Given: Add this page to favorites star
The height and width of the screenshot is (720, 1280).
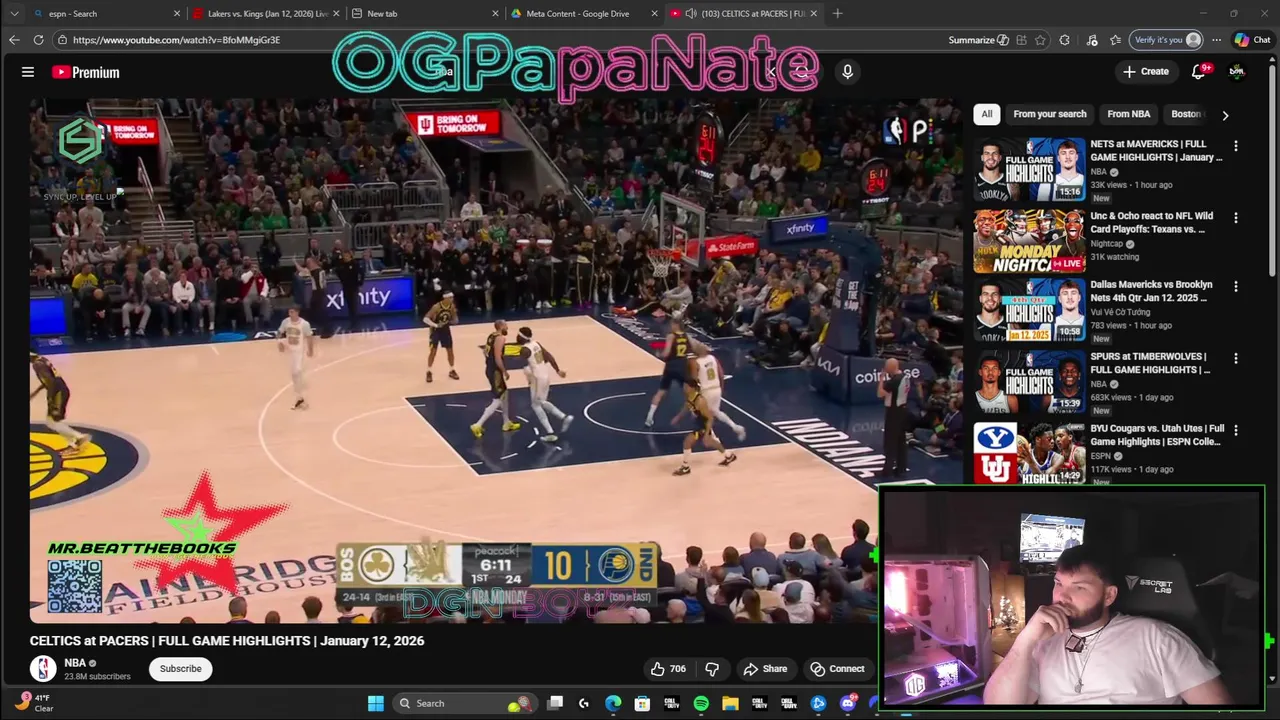Looking at the screenshot, I should (1041, 40).
